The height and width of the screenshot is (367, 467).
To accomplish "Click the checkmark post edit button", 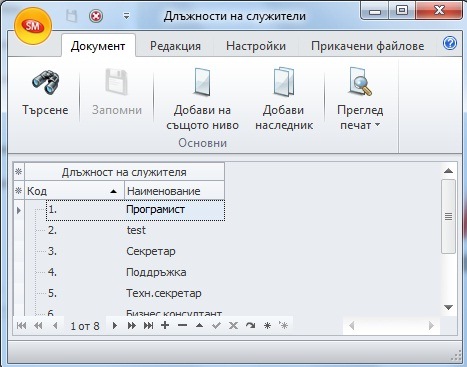I will tap(216, 325).
